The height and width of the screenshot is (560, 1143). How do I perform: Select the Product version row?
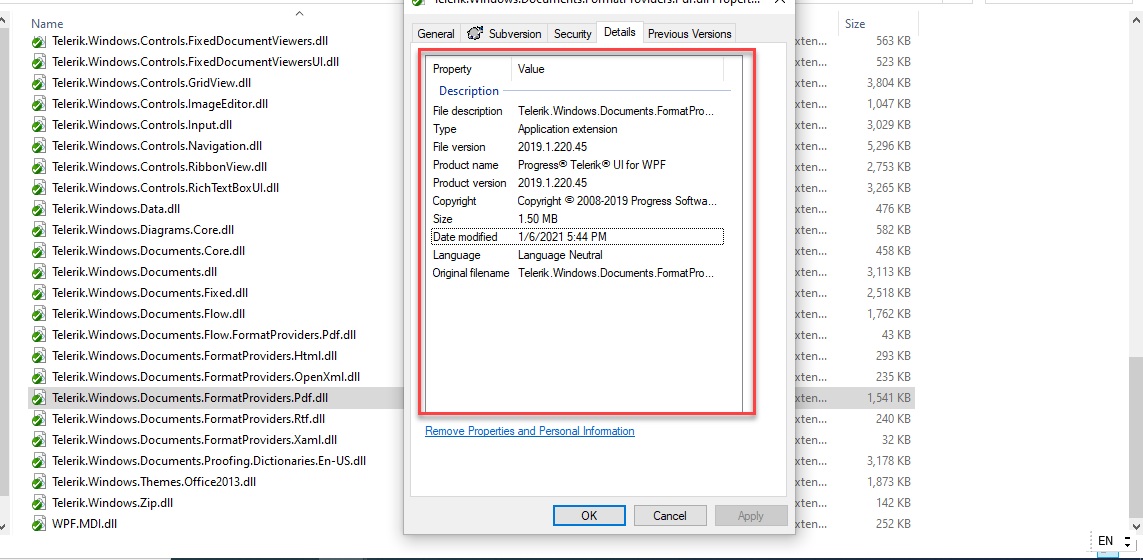pyautogui.click(x=577, y=183)
